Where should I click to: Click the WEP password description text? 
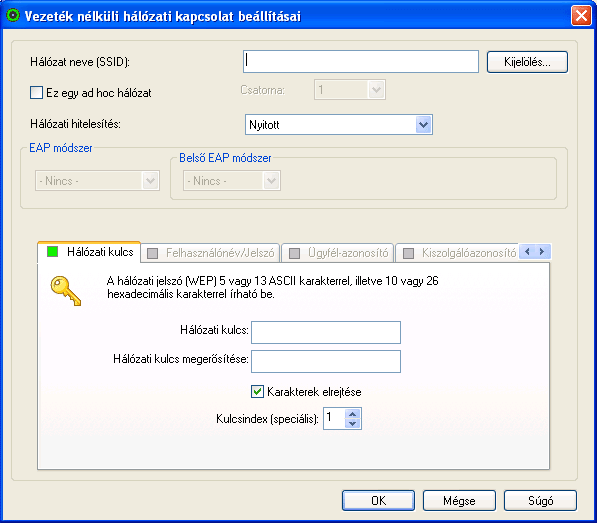[273, 287]
